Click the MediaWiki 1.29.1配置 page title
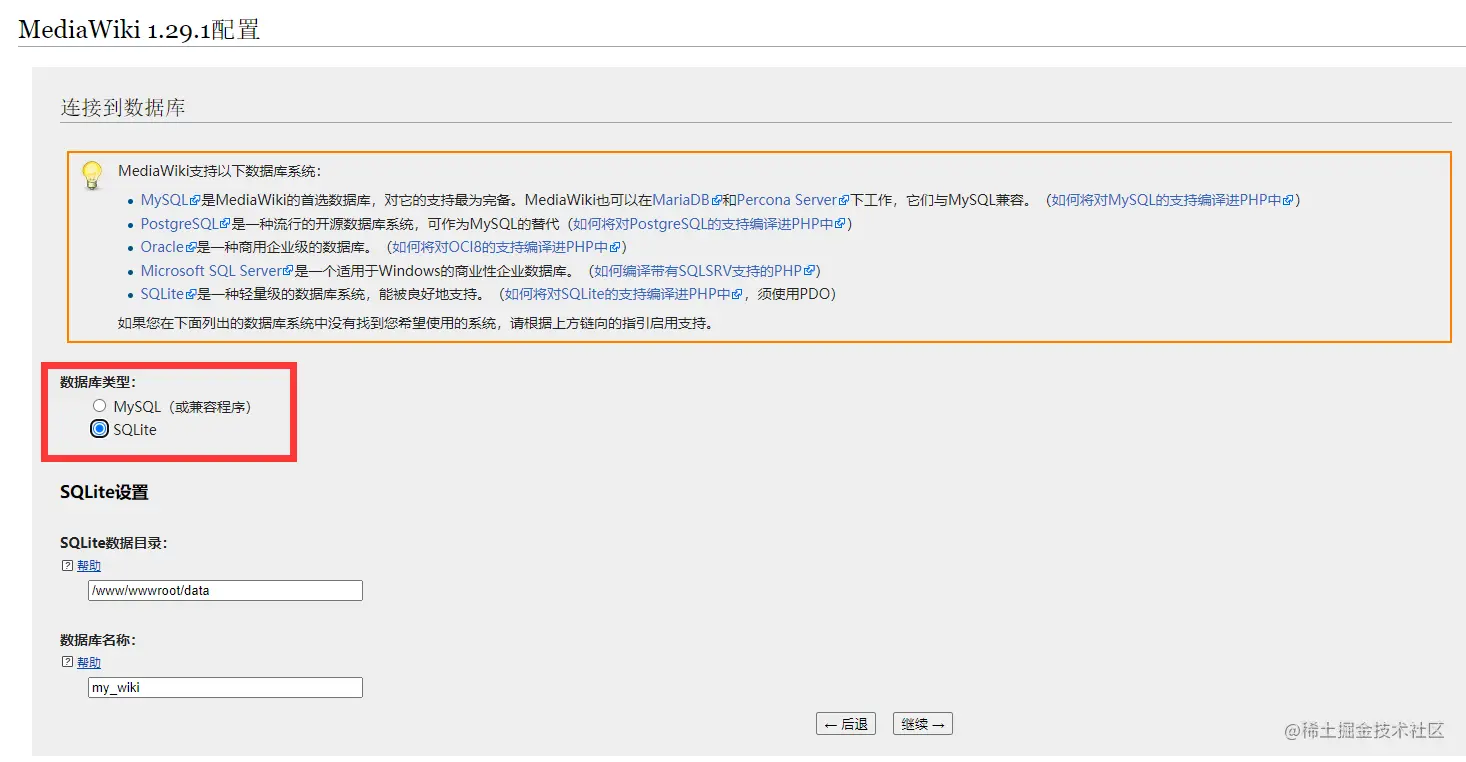Screen dimensions: 1466x762 [x=140, y=29]
